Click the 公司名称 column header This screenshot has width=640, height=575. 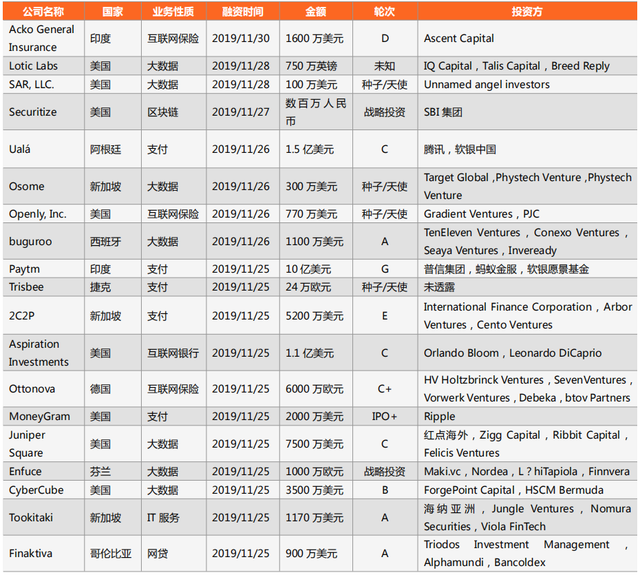(x=44, y=11)
